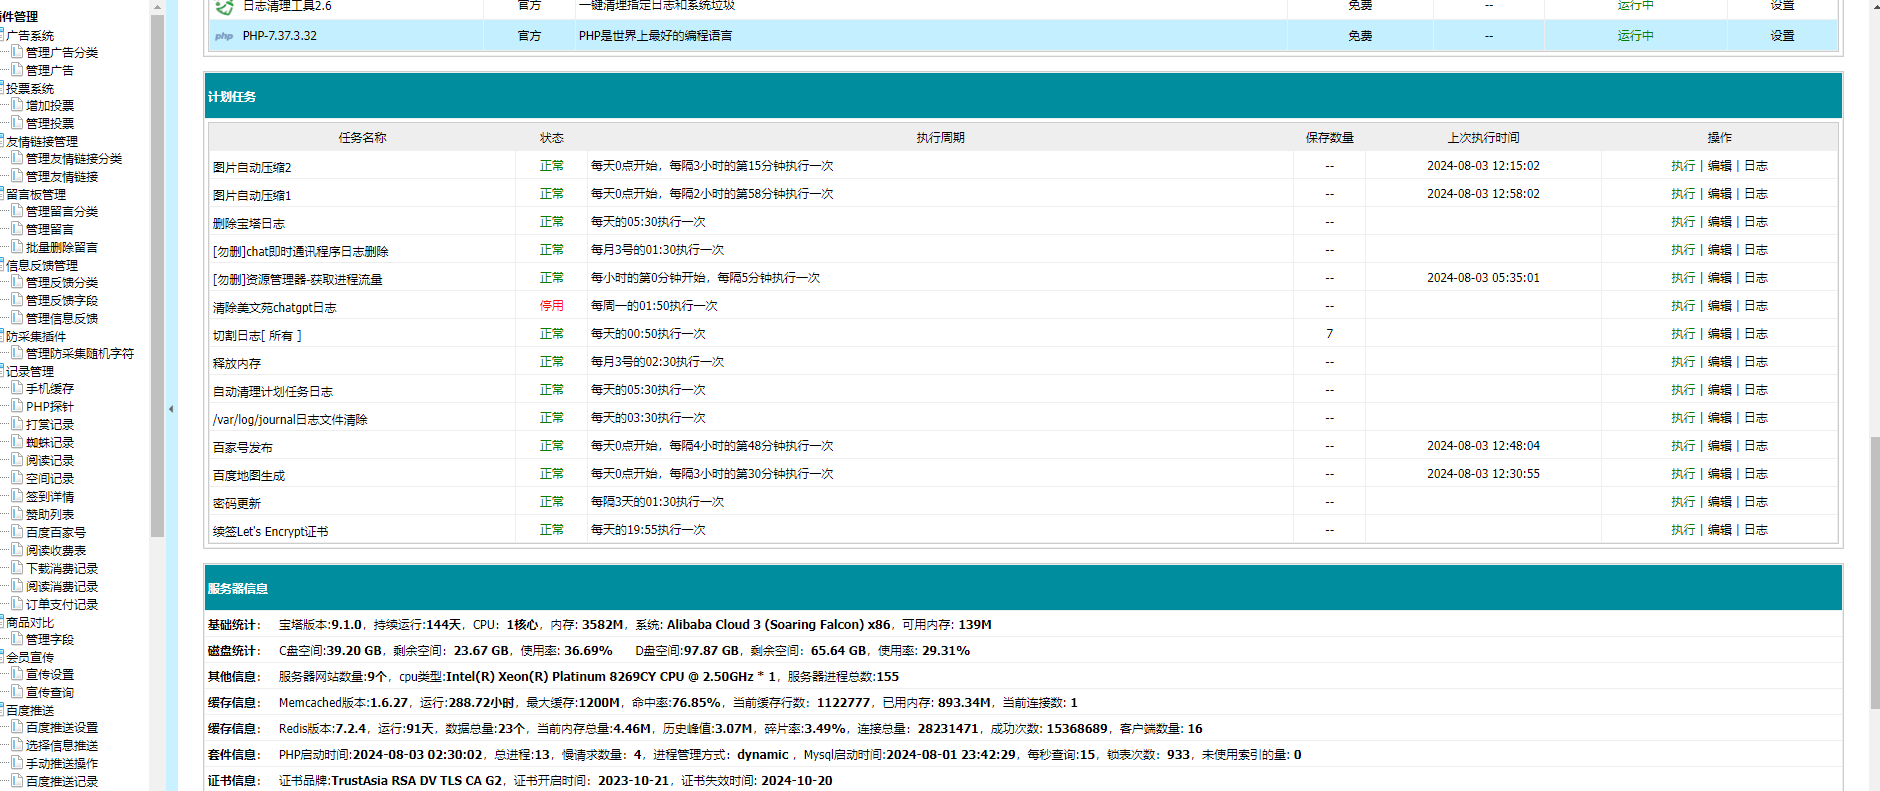
Task: Collapse the sidebar with the left arrow handle
Action: tap(171, 409)
